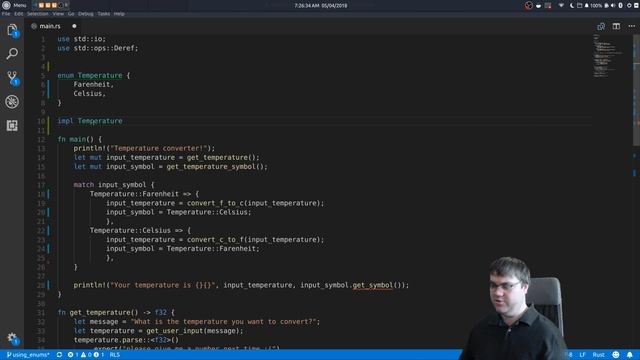This screenshot has width=640, height=360.
Task: Open the Selection menu
Action: coord(38,14)
